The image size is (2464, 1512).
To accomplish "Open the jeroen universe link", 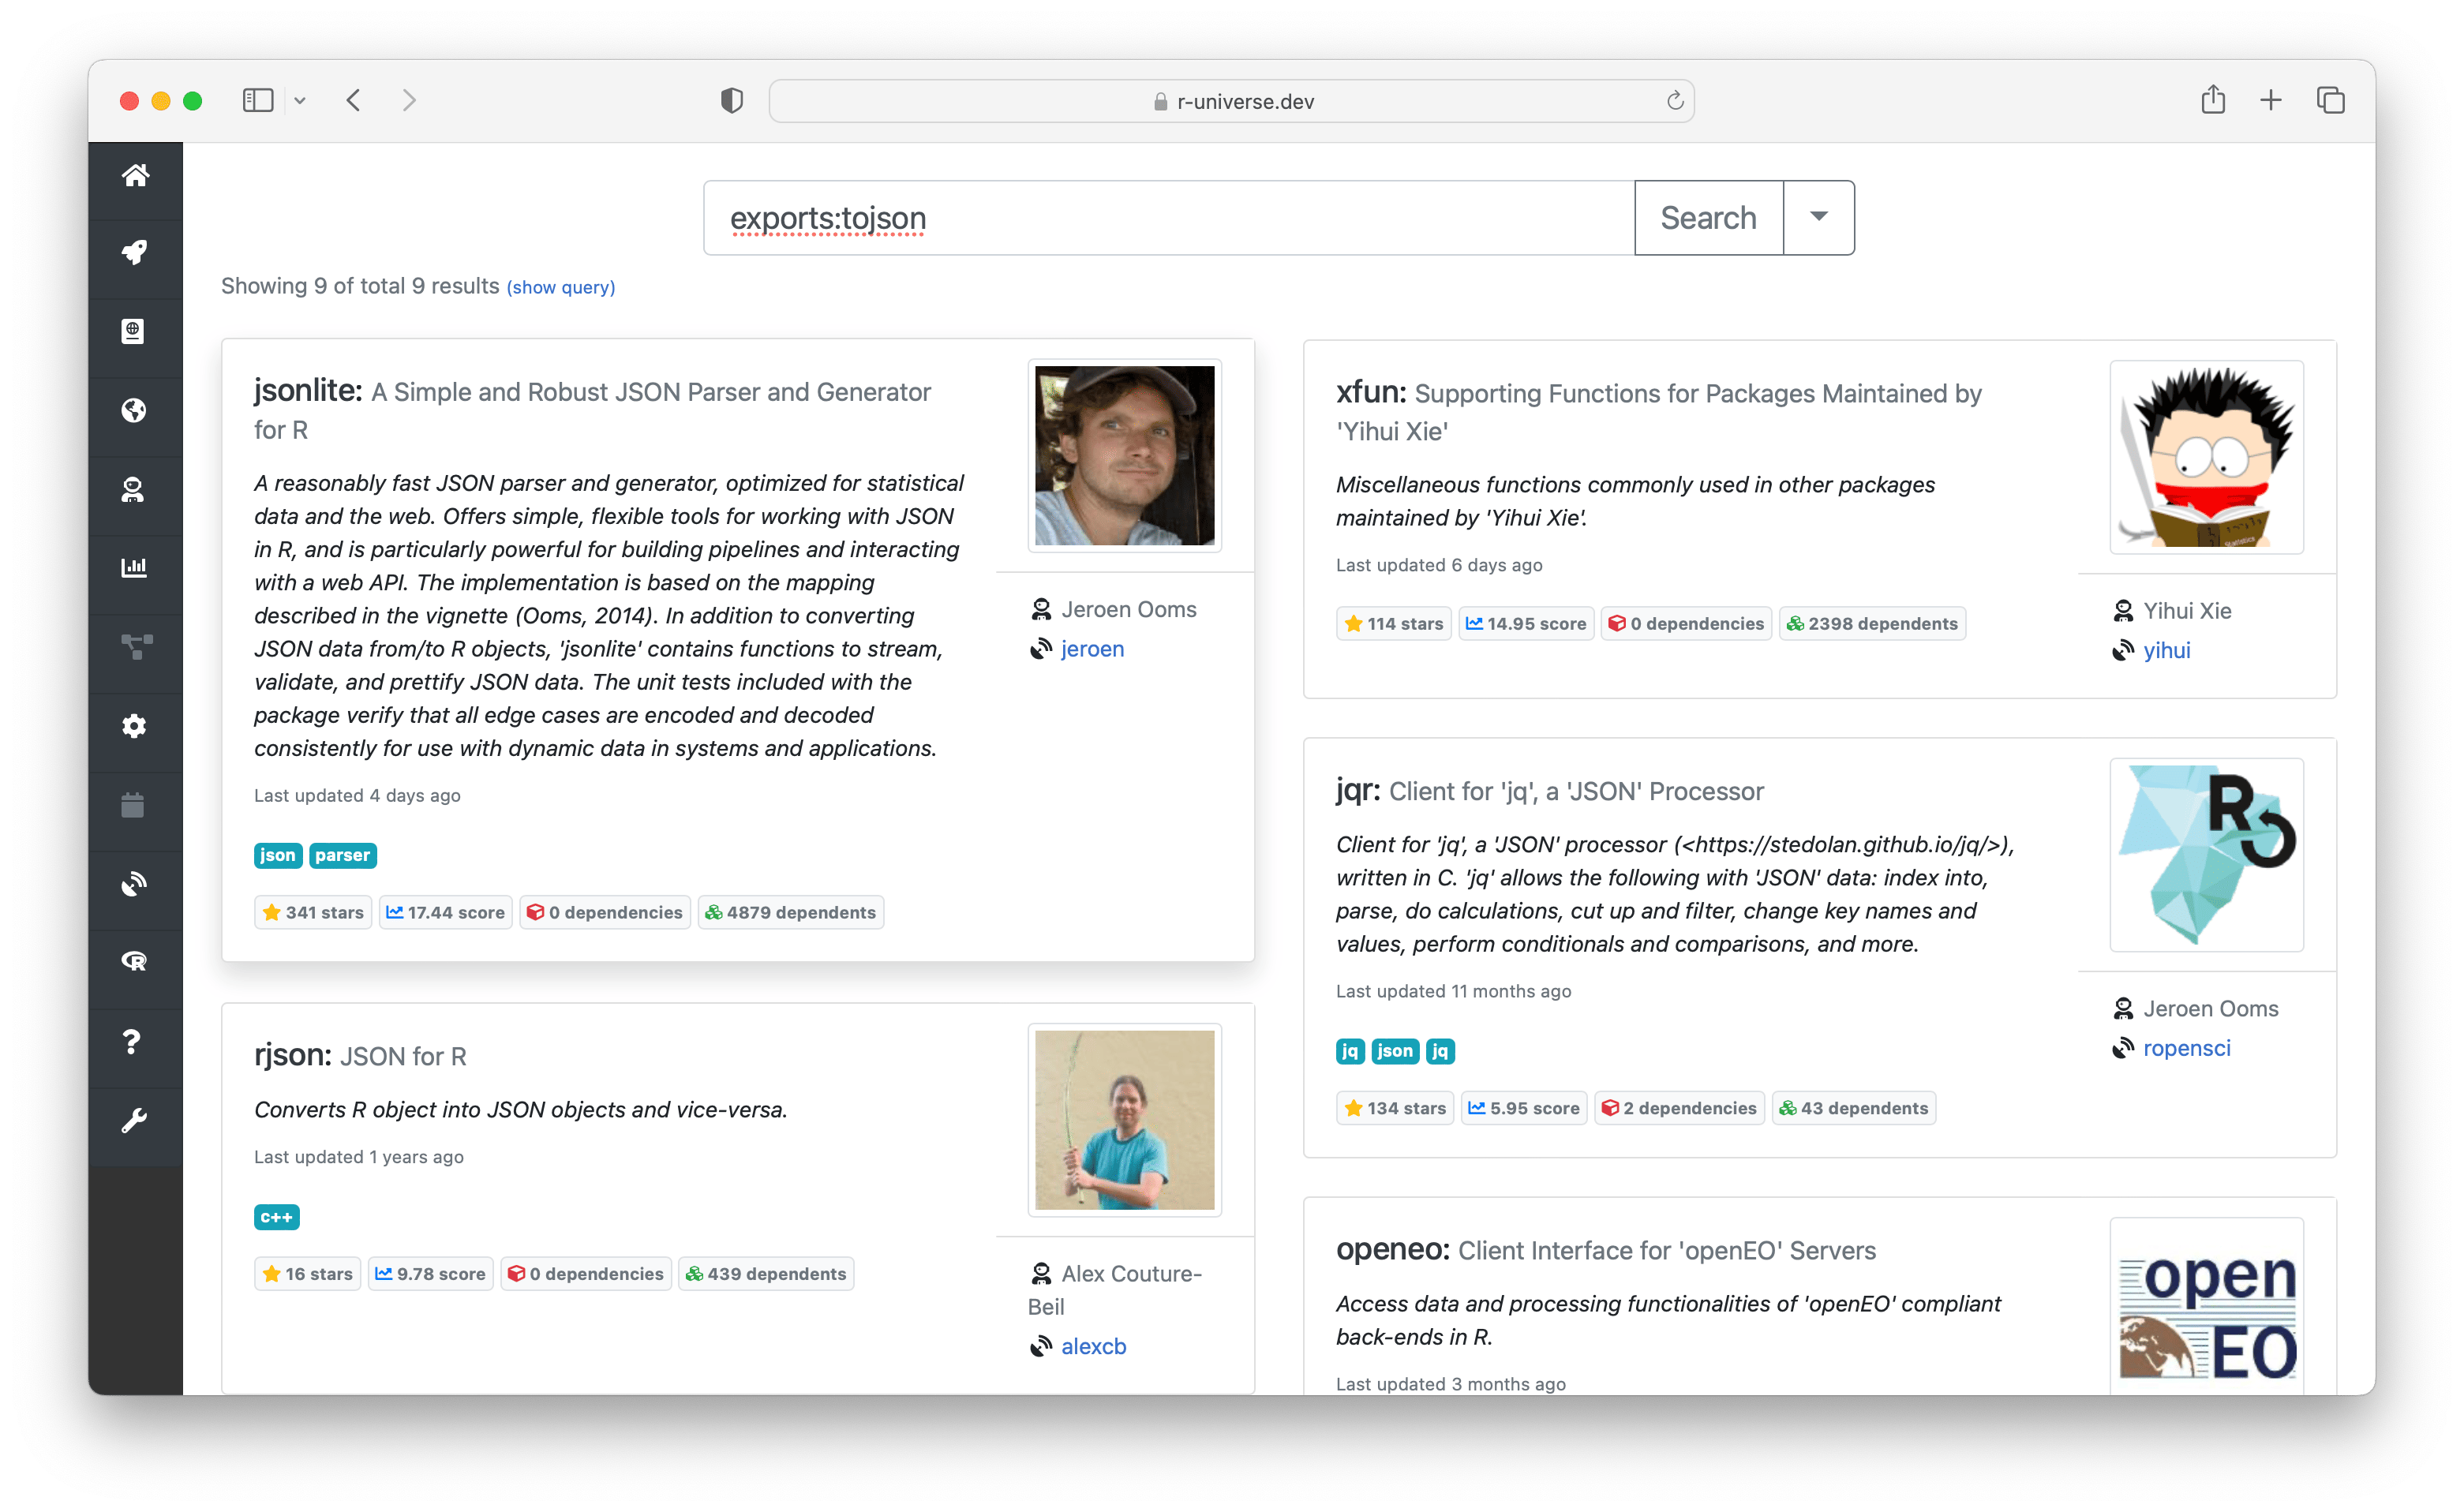I will pyautogui.click(x=1092, y=649).
